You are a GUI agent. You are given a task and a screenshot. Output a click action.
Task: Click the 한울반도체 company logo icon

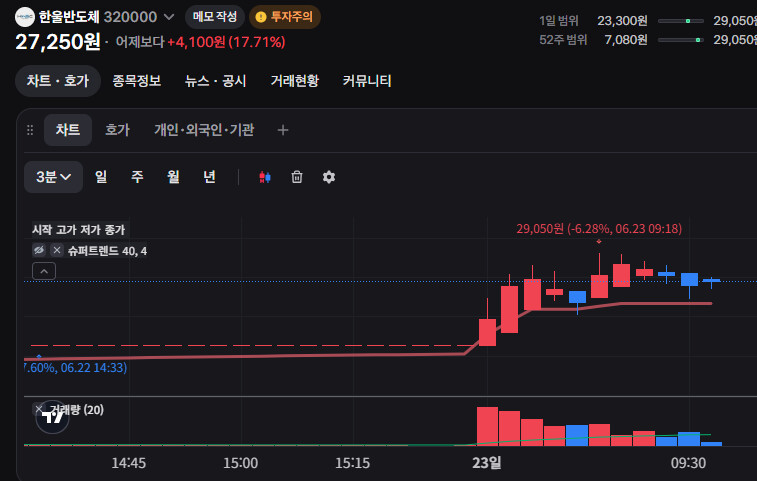pos(25,17)
